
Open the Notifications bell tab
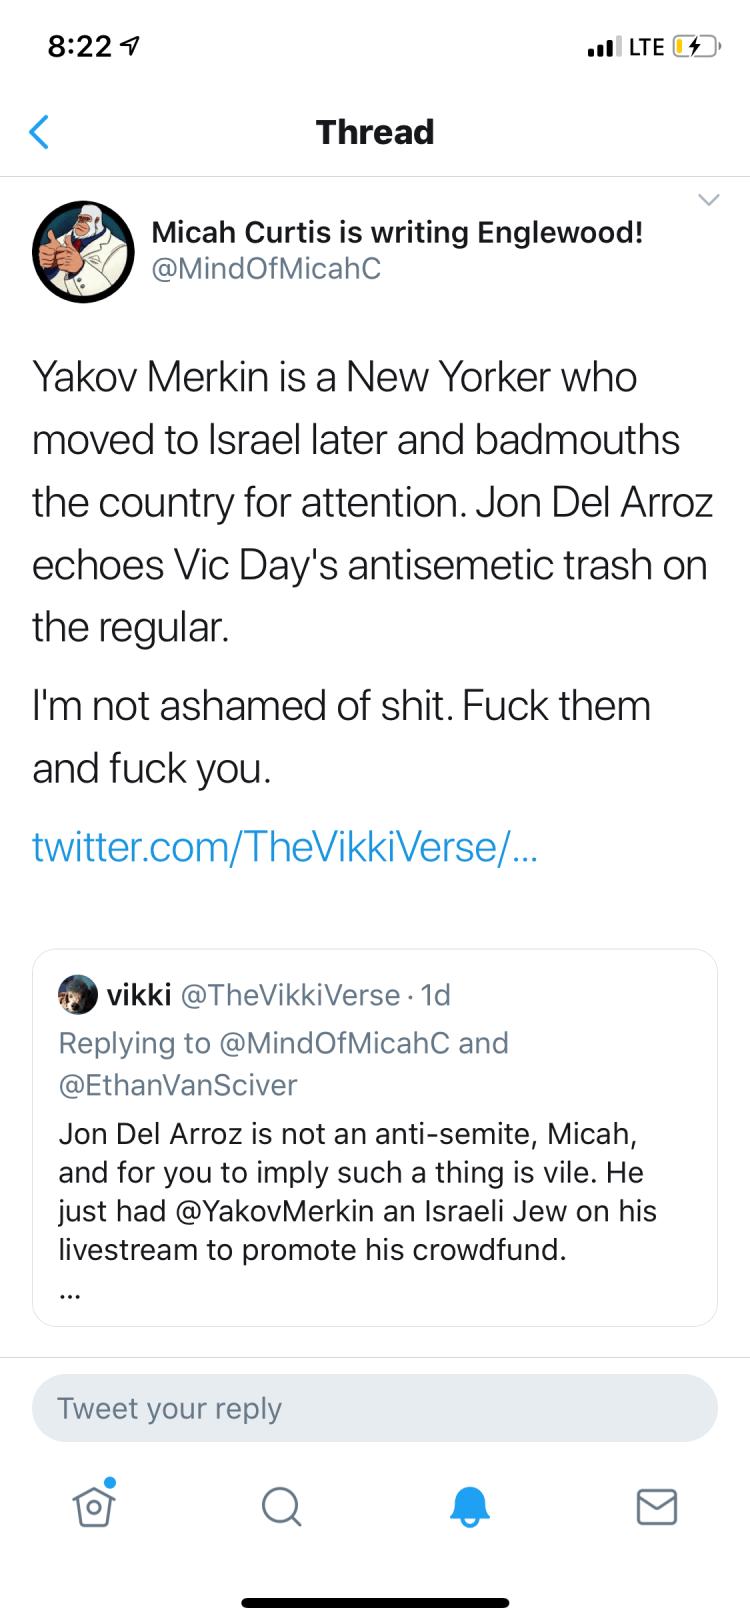[x=469, y=1506]
